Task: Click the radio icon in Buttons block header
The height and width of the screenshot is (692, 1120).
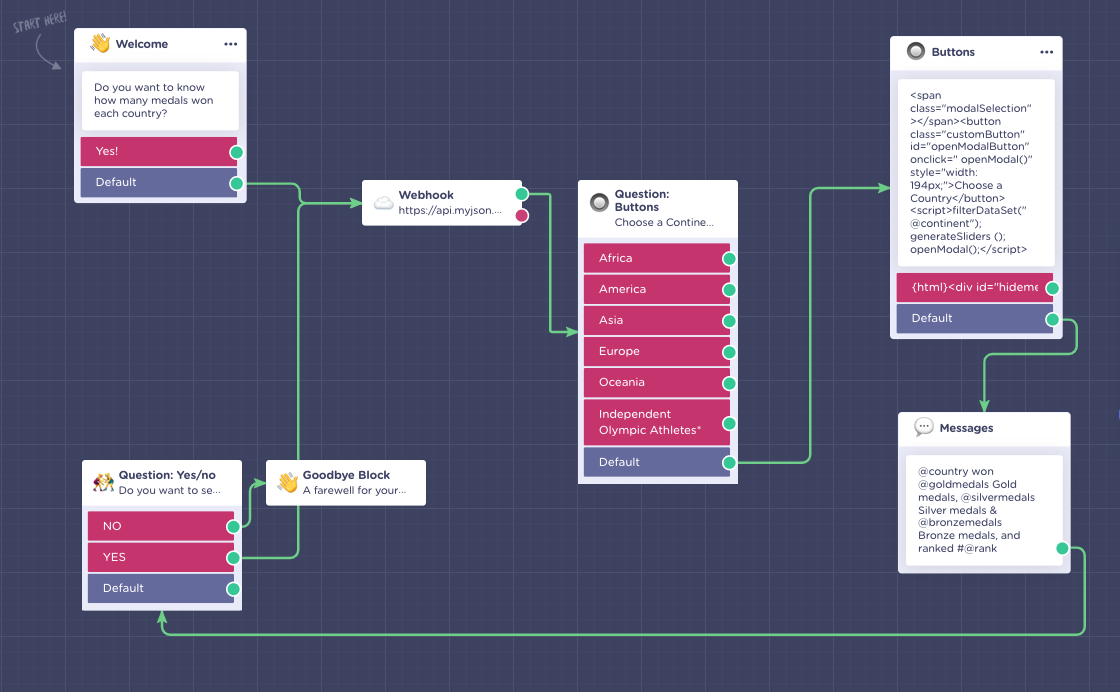Action: 916,51
